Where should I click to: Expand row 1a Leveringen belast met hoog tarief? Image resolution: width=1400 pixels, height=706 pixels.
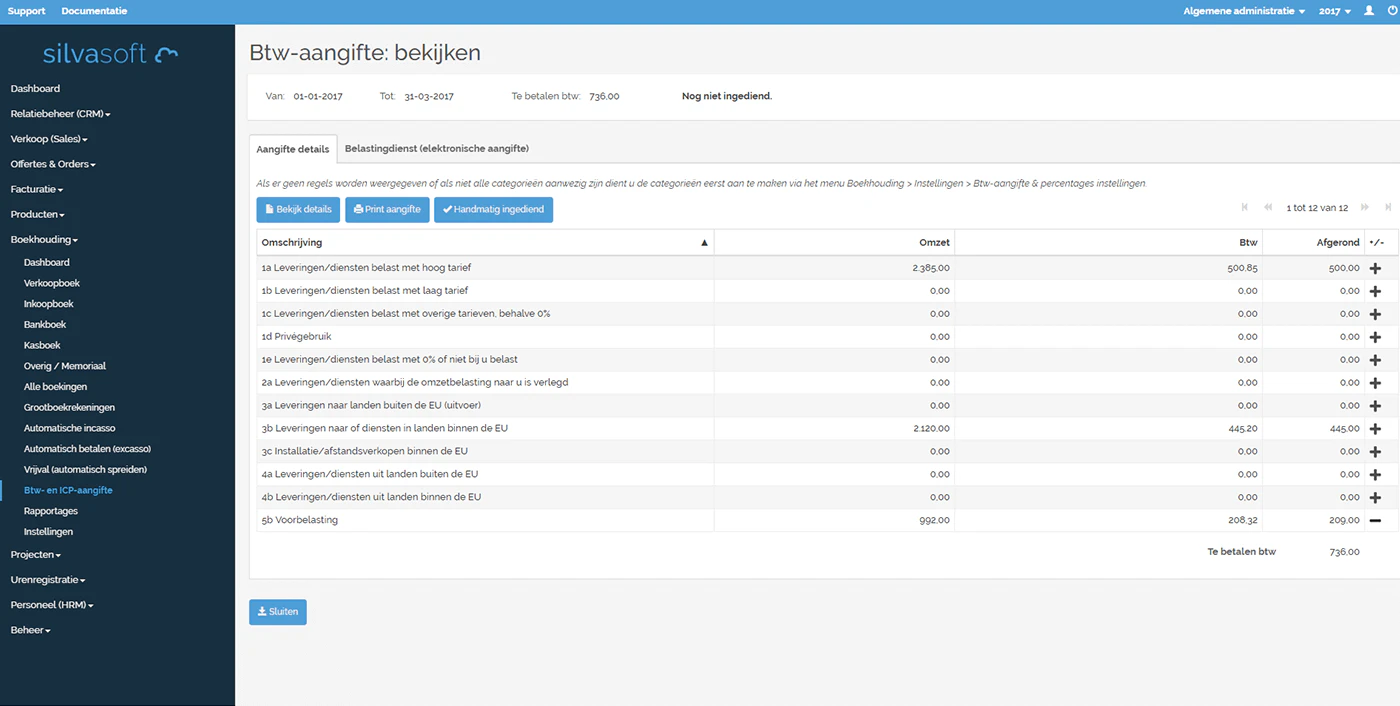(x=1376, y=267)
